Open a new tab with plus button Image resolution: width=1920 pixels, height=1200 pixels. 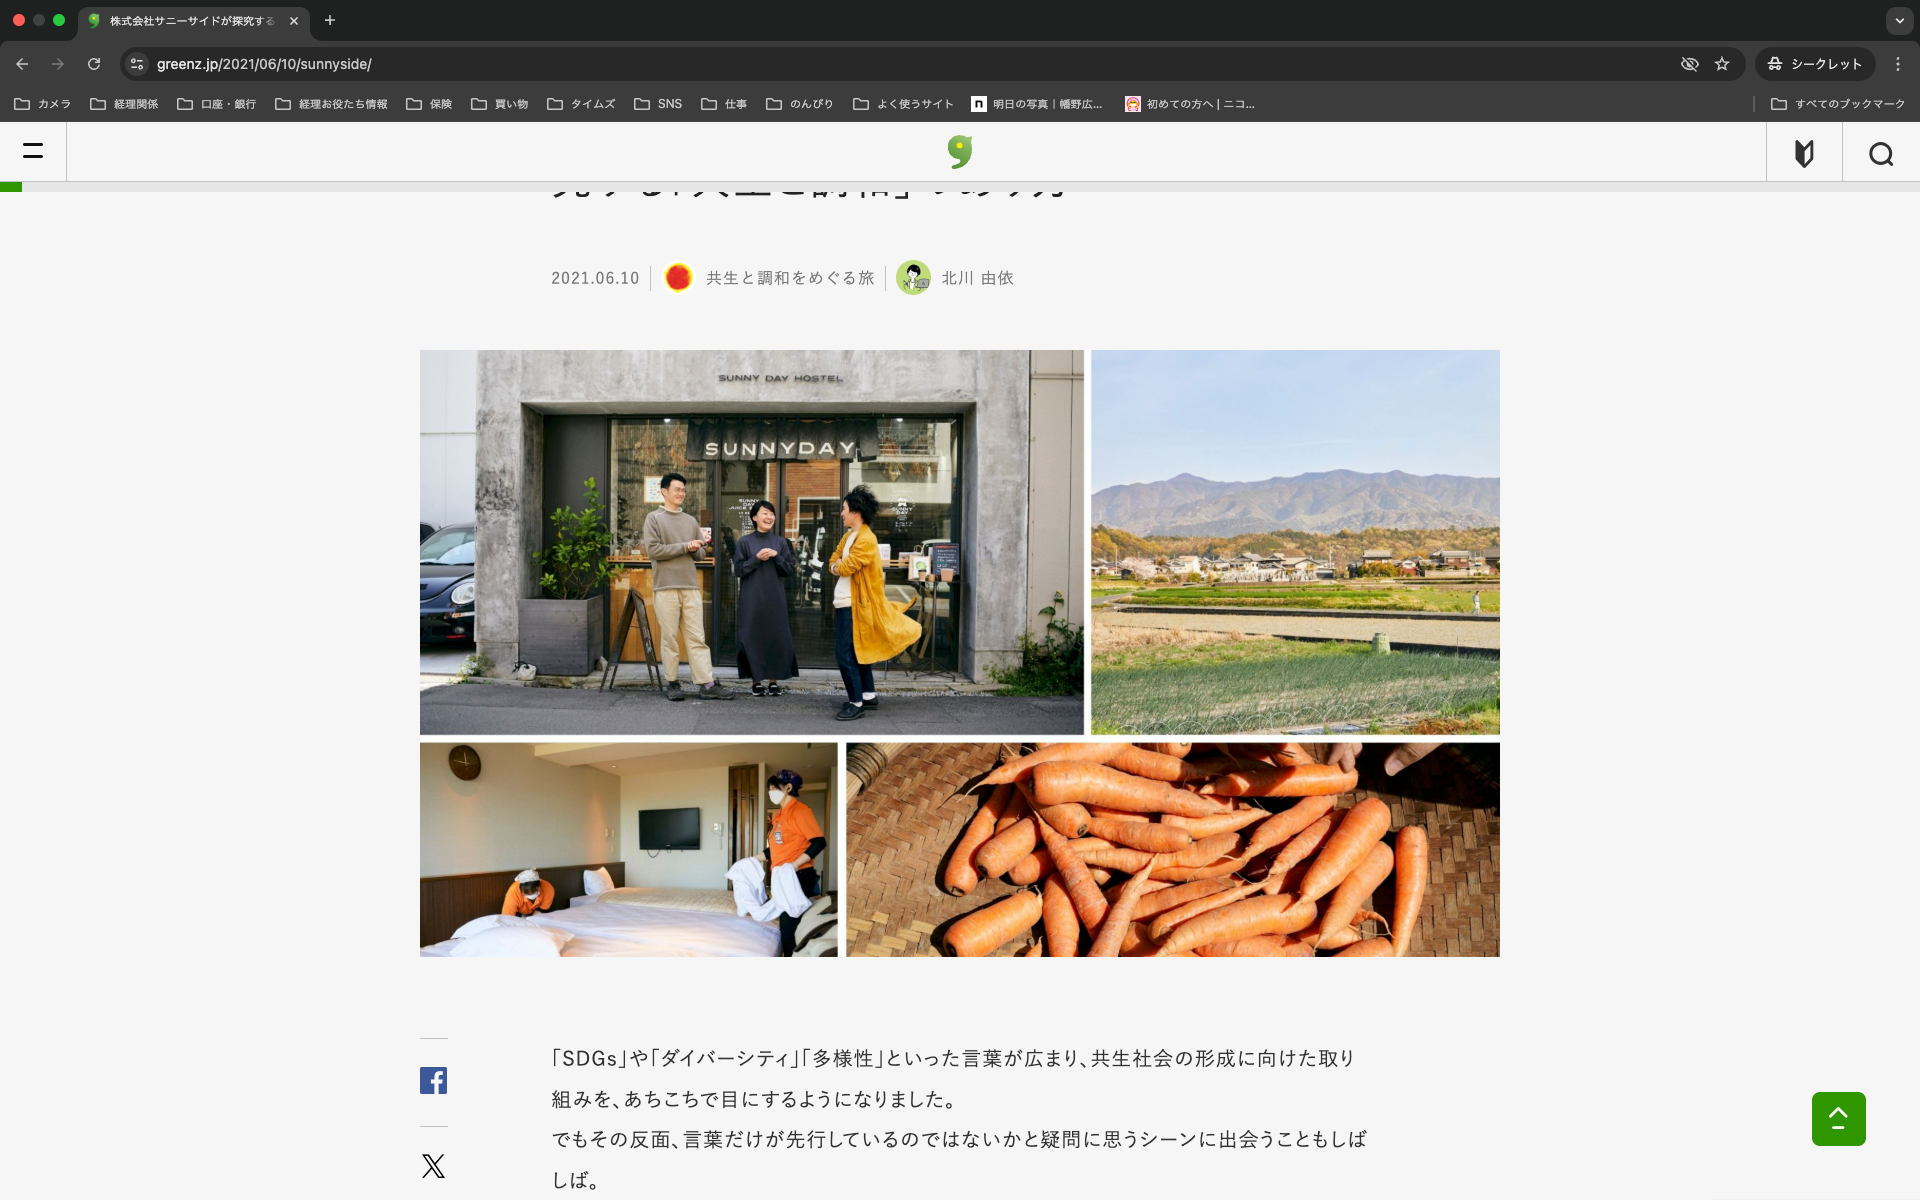click(330, 20)
